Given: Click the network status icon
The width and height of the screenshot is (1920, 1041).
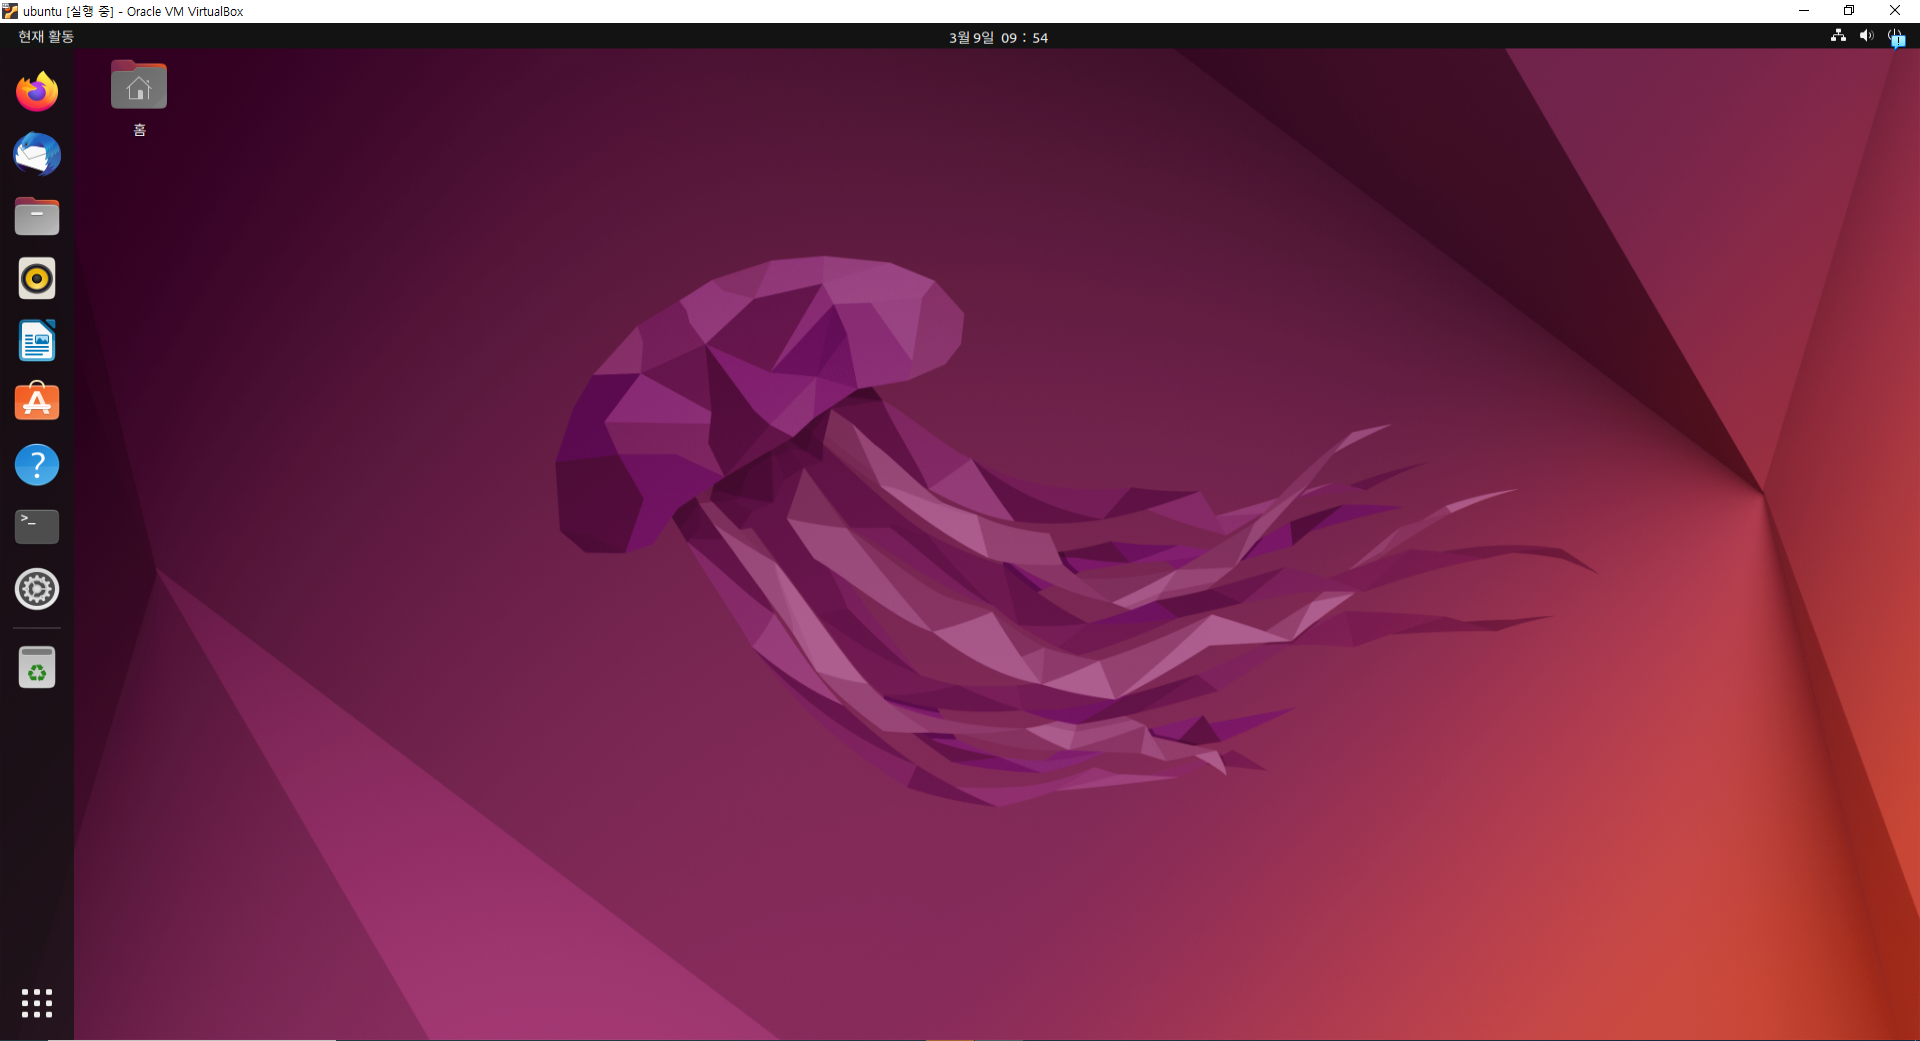Looking at the screenshot, I should 1838,36.
